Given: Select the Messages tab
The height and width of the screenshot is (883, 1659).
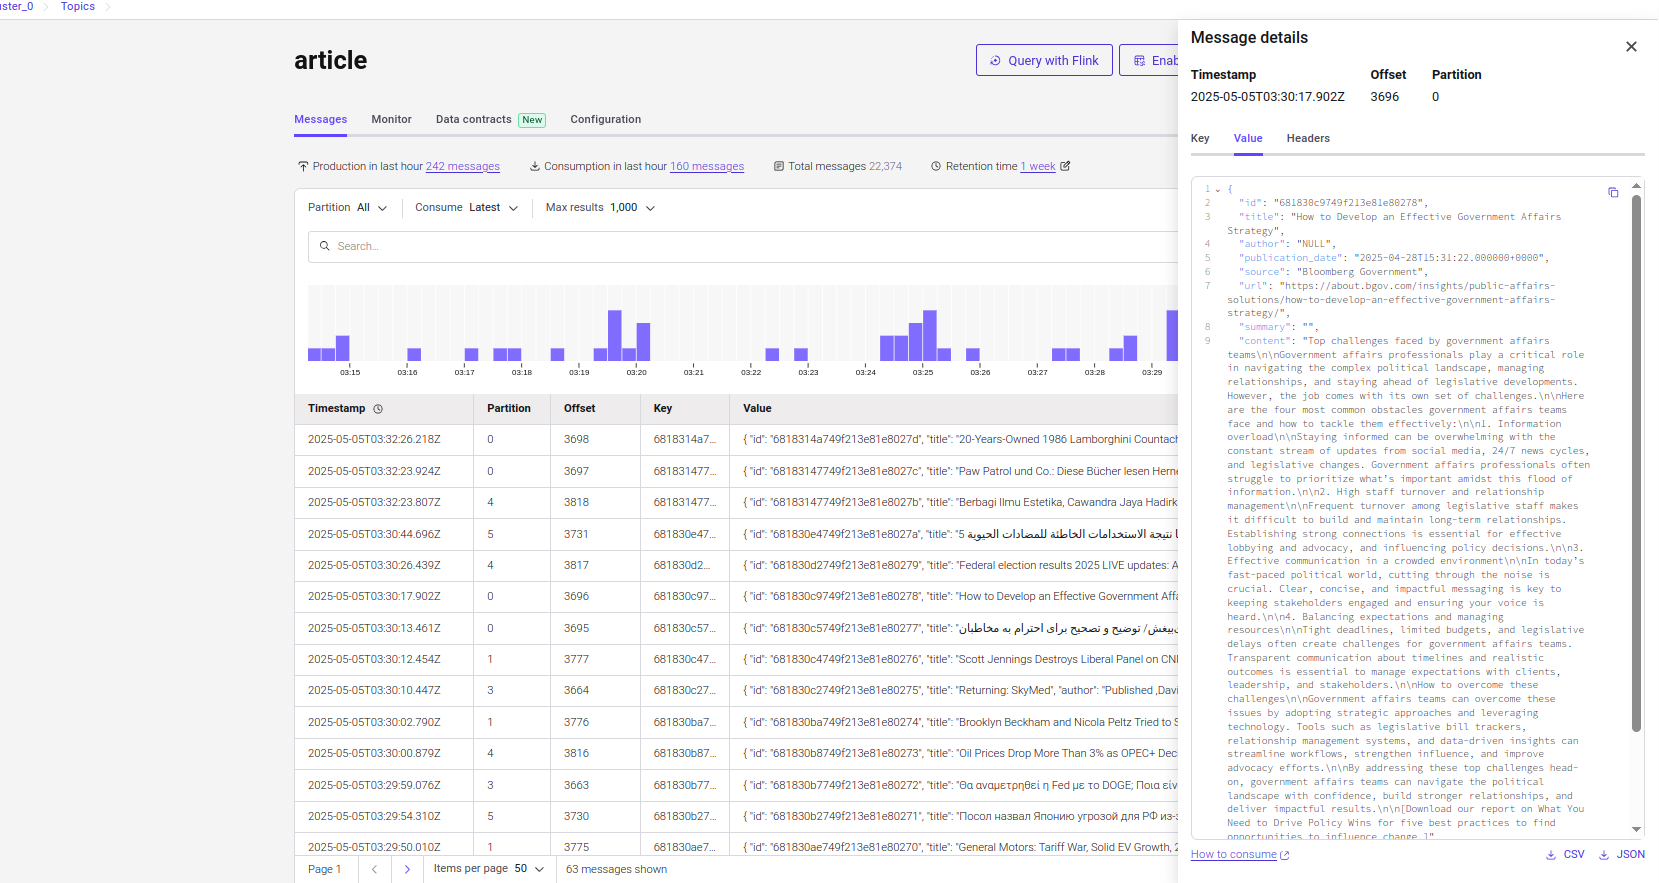Looking at the screenshot, I should 320,119.
